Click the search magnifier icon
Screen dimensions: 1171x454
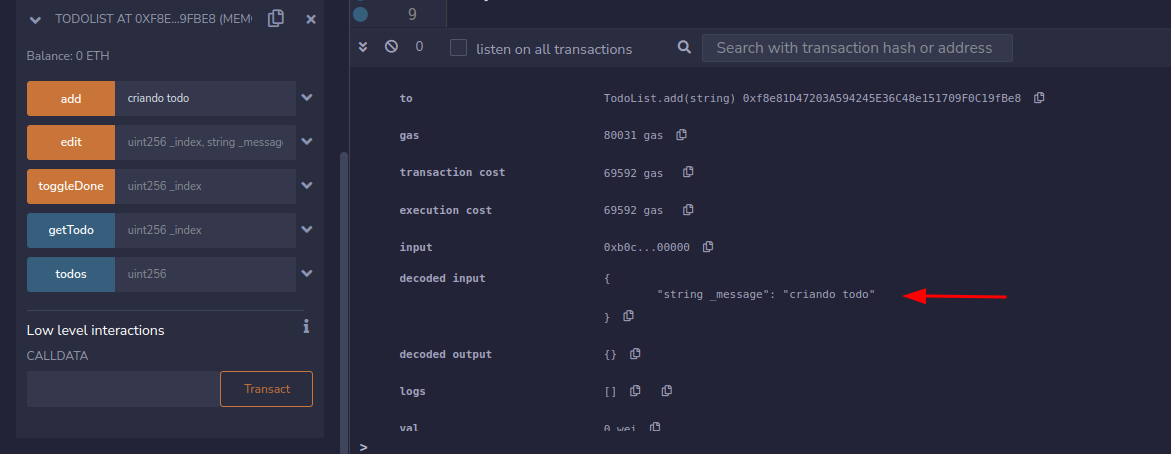coord(684,48)
